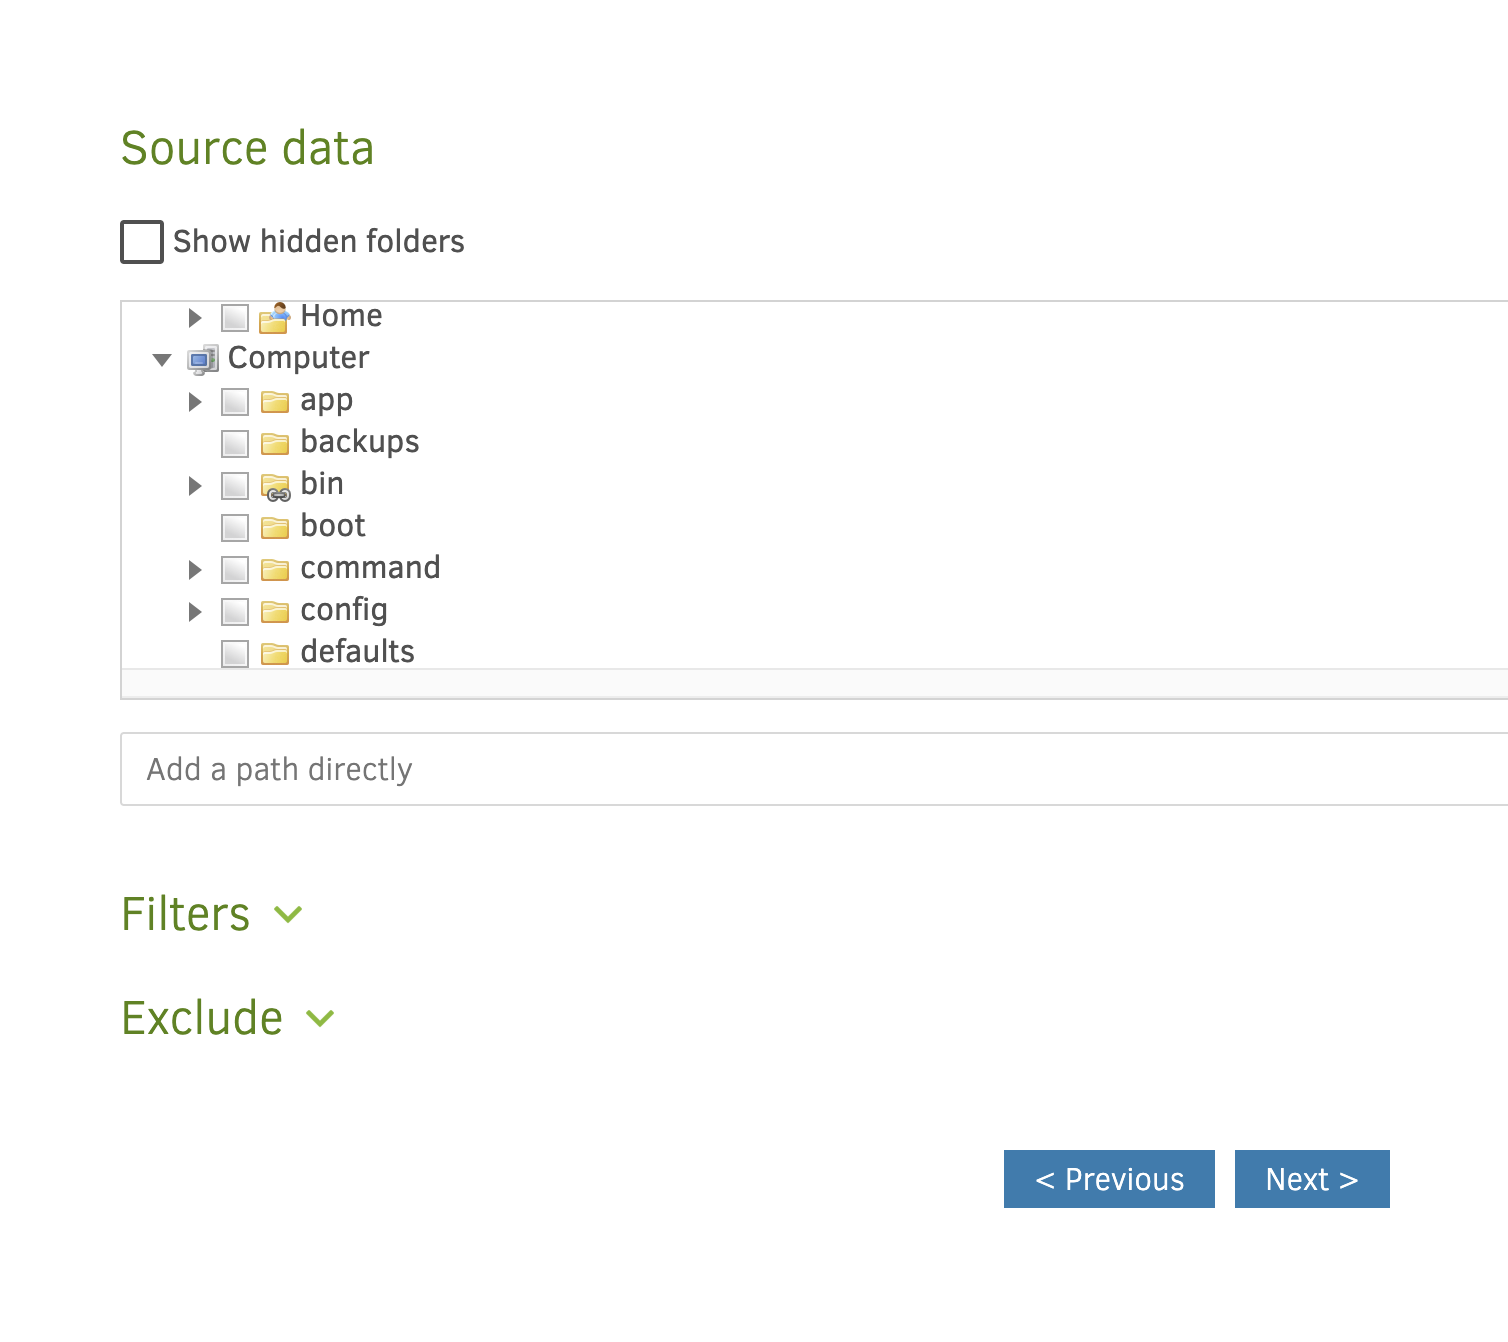
Task: Check the backups folder checkbox
Action: click(x=235, y=444)
